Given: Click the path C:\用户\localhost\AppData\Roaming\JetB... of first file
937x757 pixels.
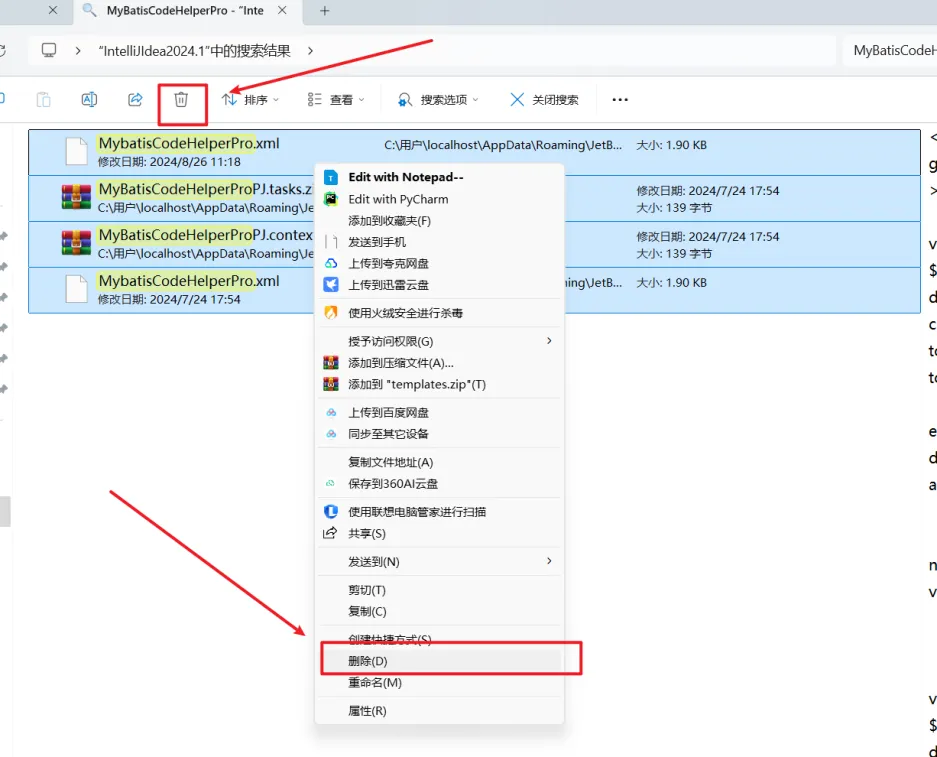Looking at the screenshot, I should click(x=503, y=145).
